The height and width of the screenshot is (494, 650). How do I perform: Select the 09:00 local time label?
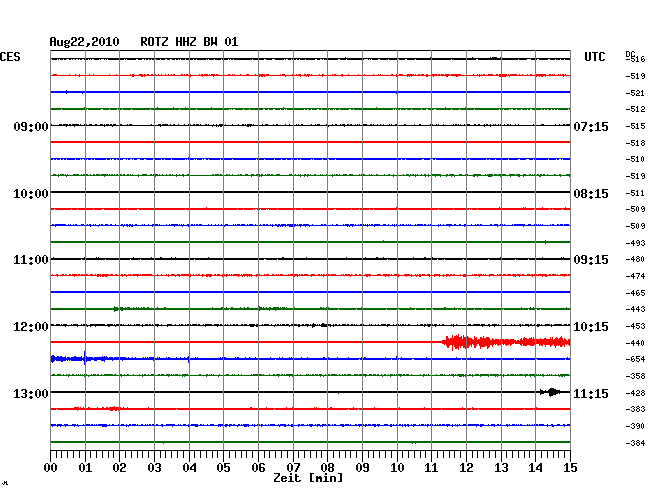[x=31, y=126]
